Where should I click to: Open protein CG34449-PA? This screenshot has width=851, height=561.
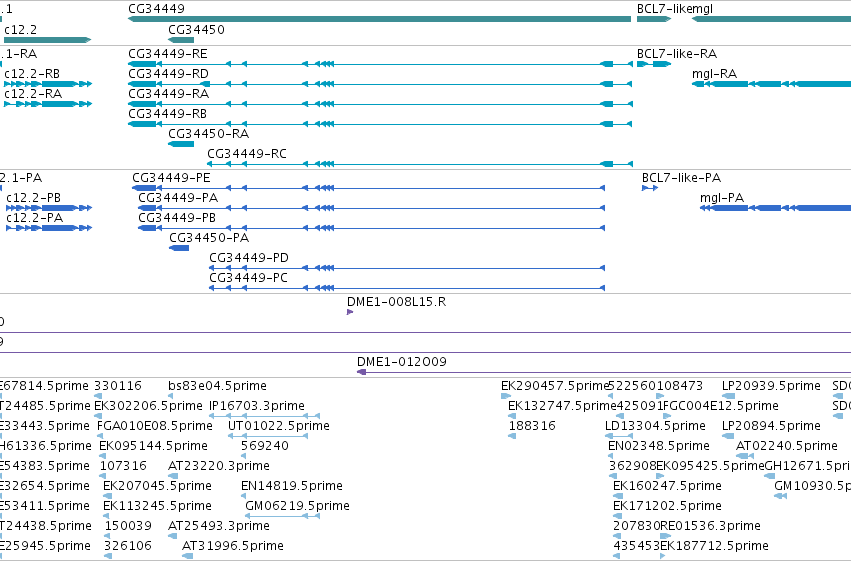tap(372, 208)
